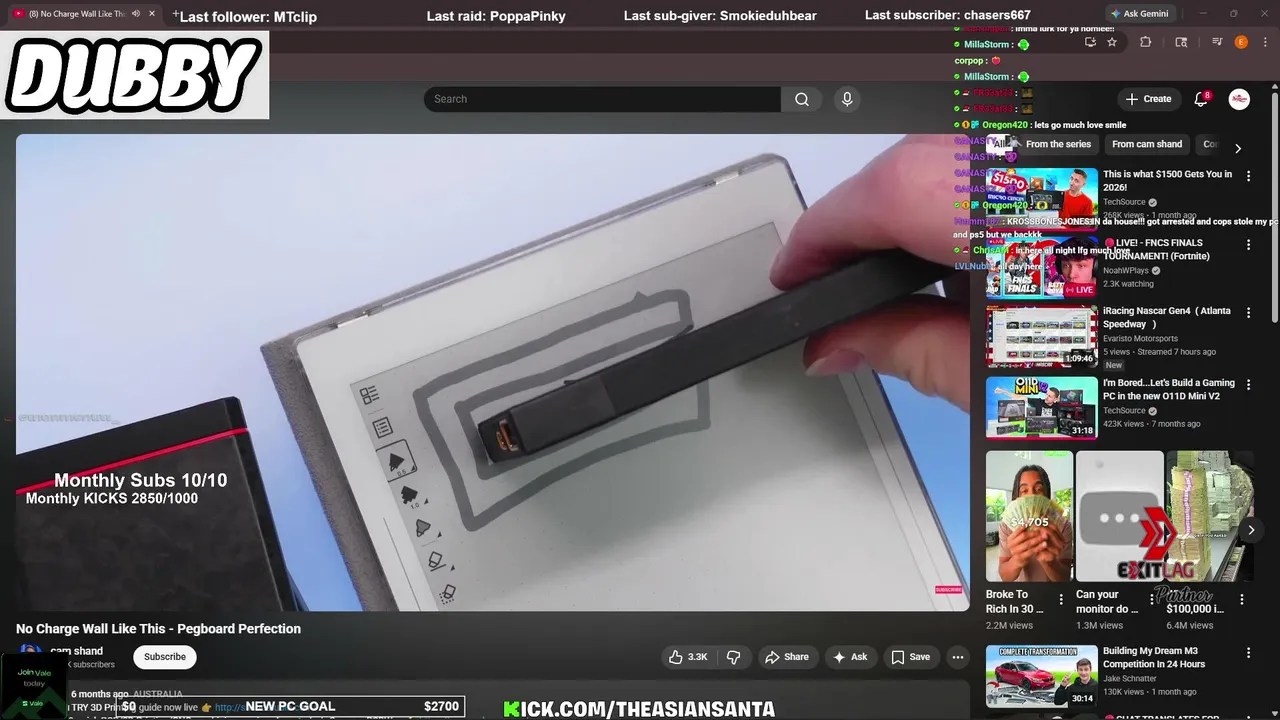Open options for FNCS FINALS livestream
This screenshot has height=720, width=1280.
[1248, 245]
